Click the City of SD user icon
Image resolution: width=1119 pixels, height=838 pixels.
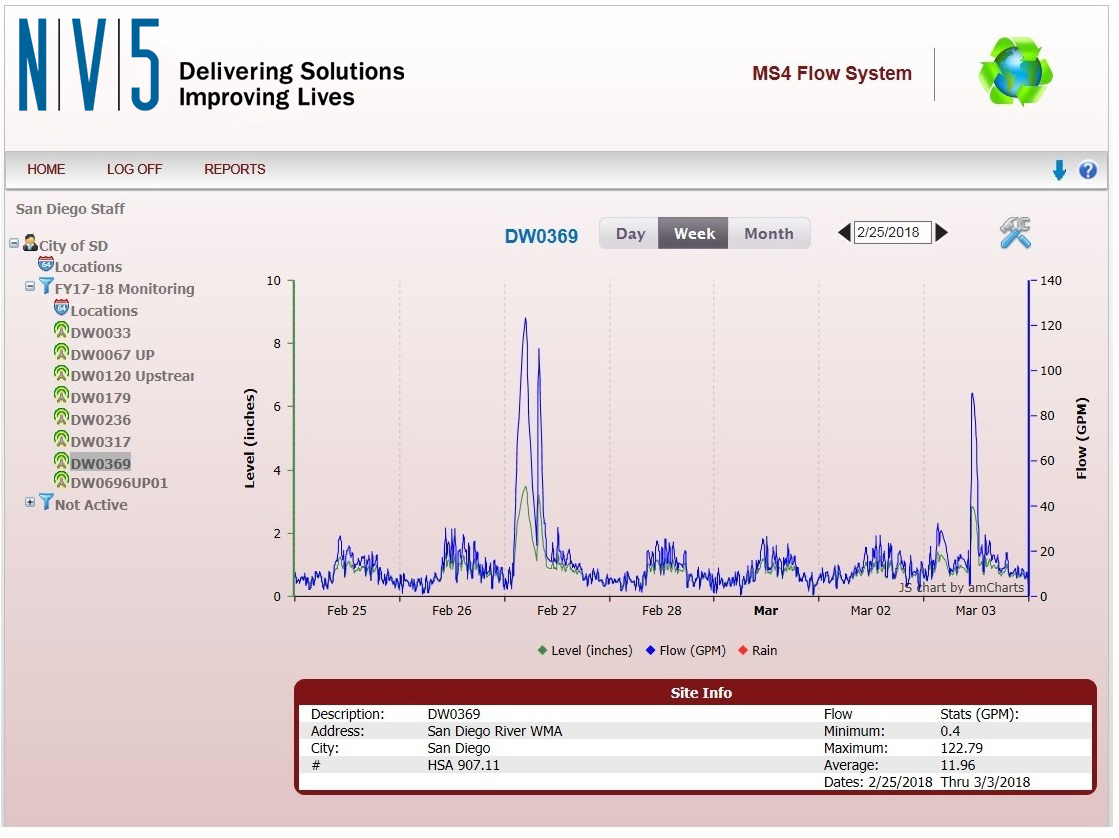pos(32,243)
